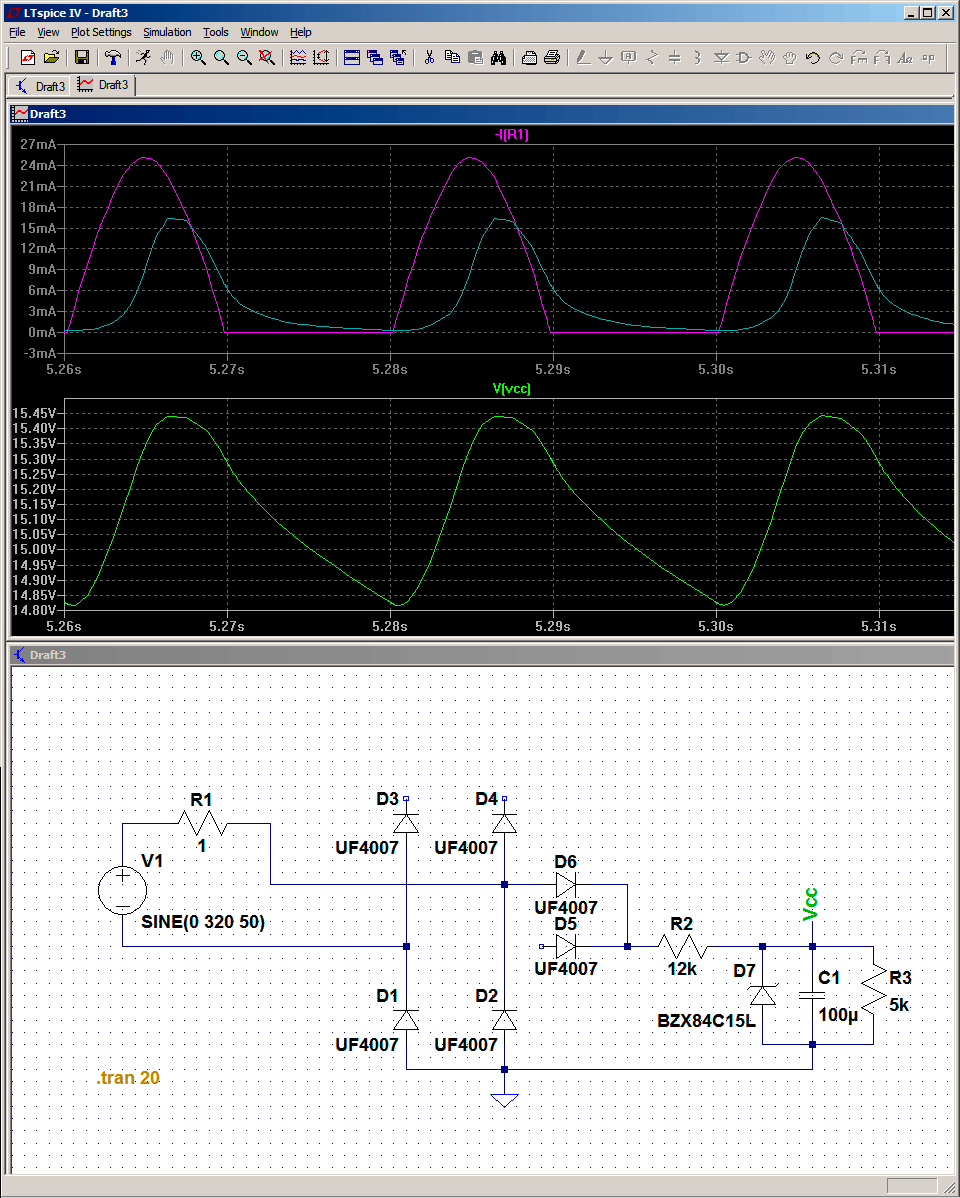This screenshot has width=960, height=1198.
Task: Select the Text 'Aa' tool
Action: pyautogui.click(x=905, y=57)
